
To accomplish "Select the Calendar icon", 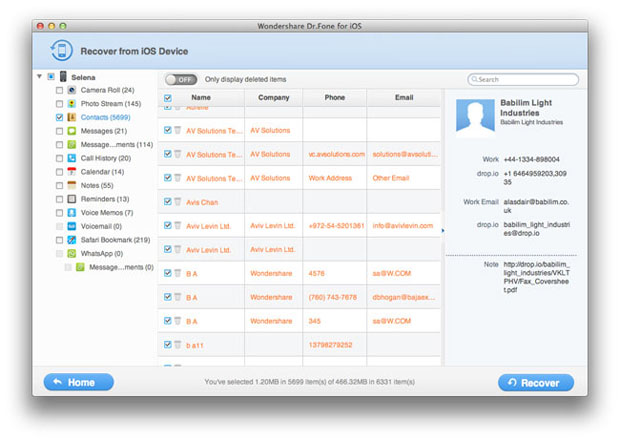I will click(72, 172).
